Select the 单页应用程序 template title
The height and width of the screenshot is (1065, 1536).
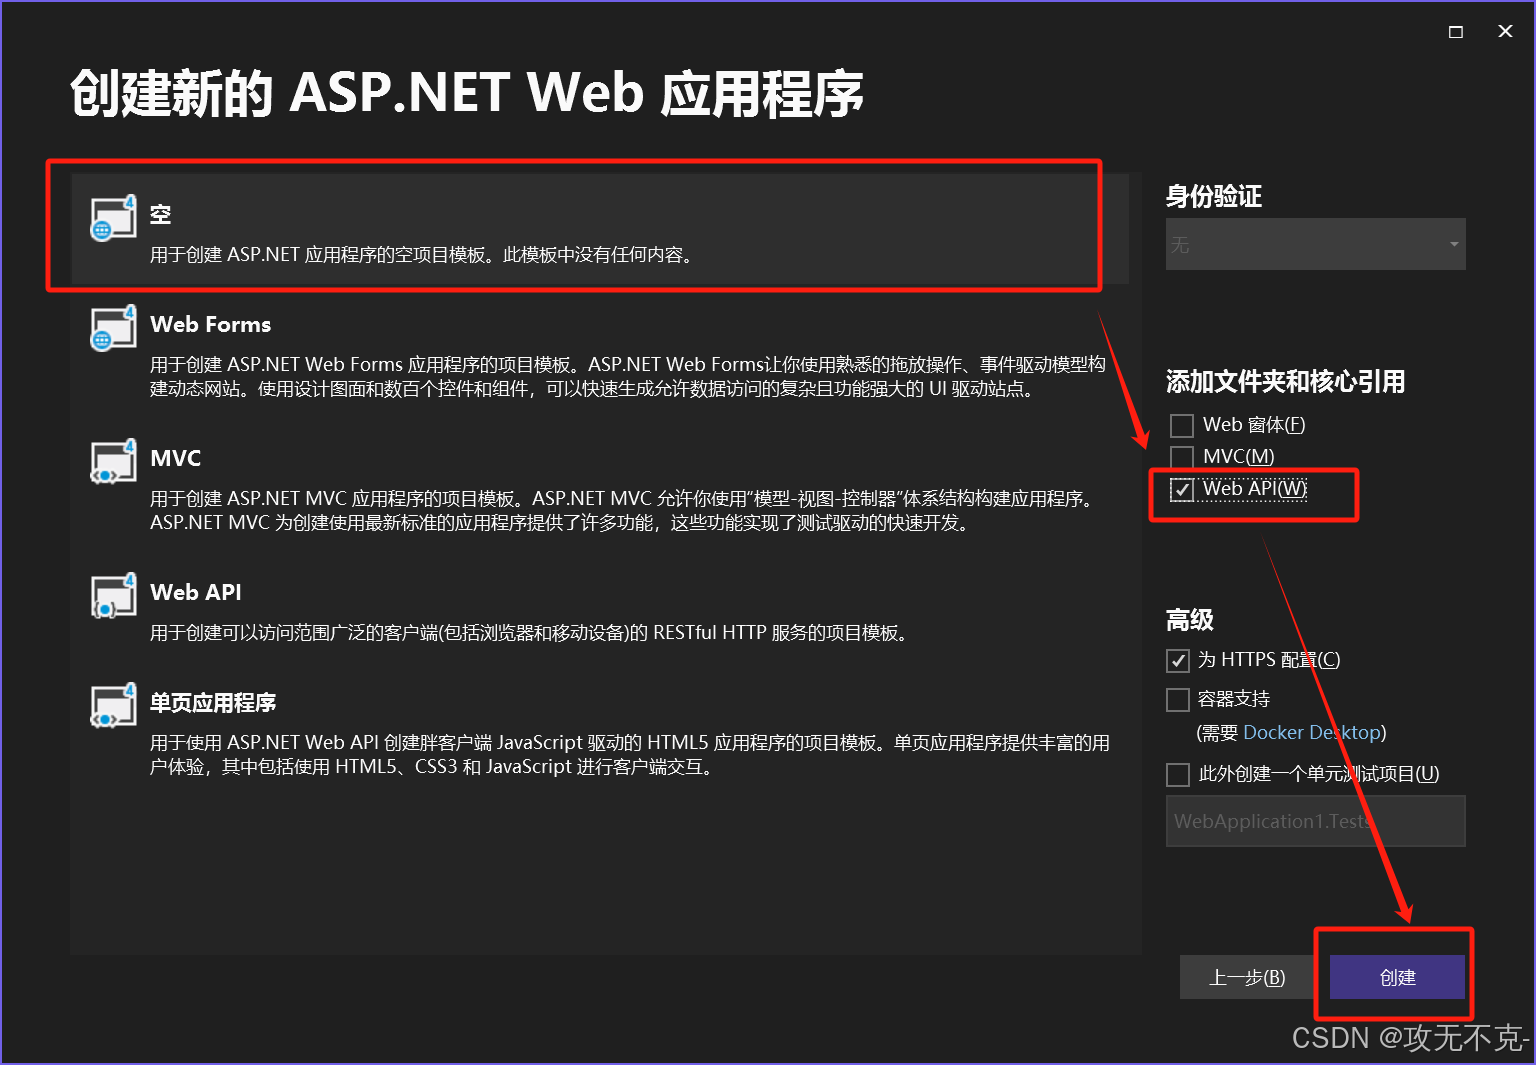[x=213, y=702]
